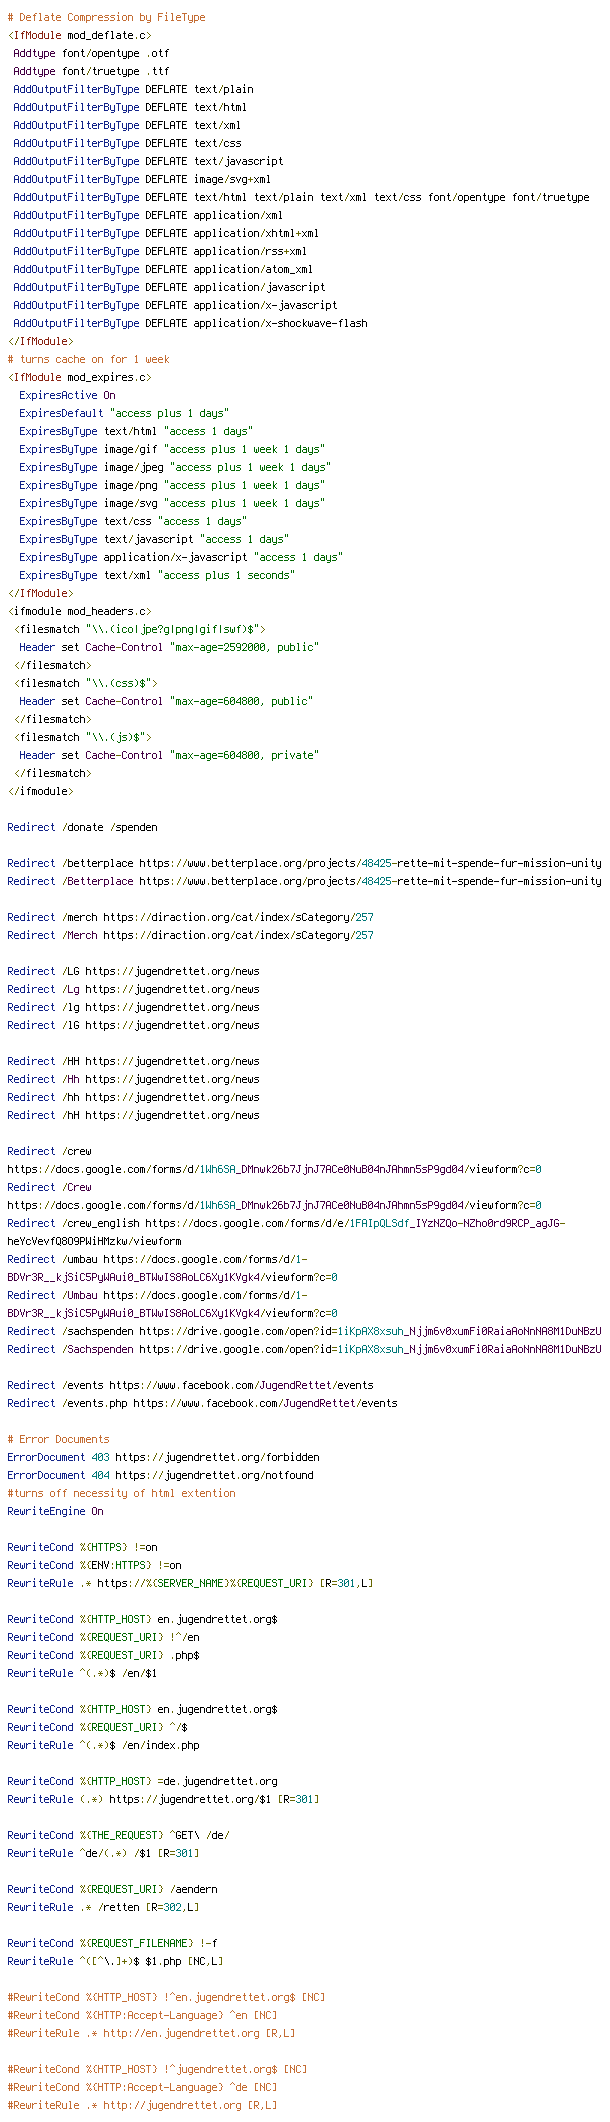
Task: Click the 'Redirect /donate /spenden' line
Action: point(82,828)
